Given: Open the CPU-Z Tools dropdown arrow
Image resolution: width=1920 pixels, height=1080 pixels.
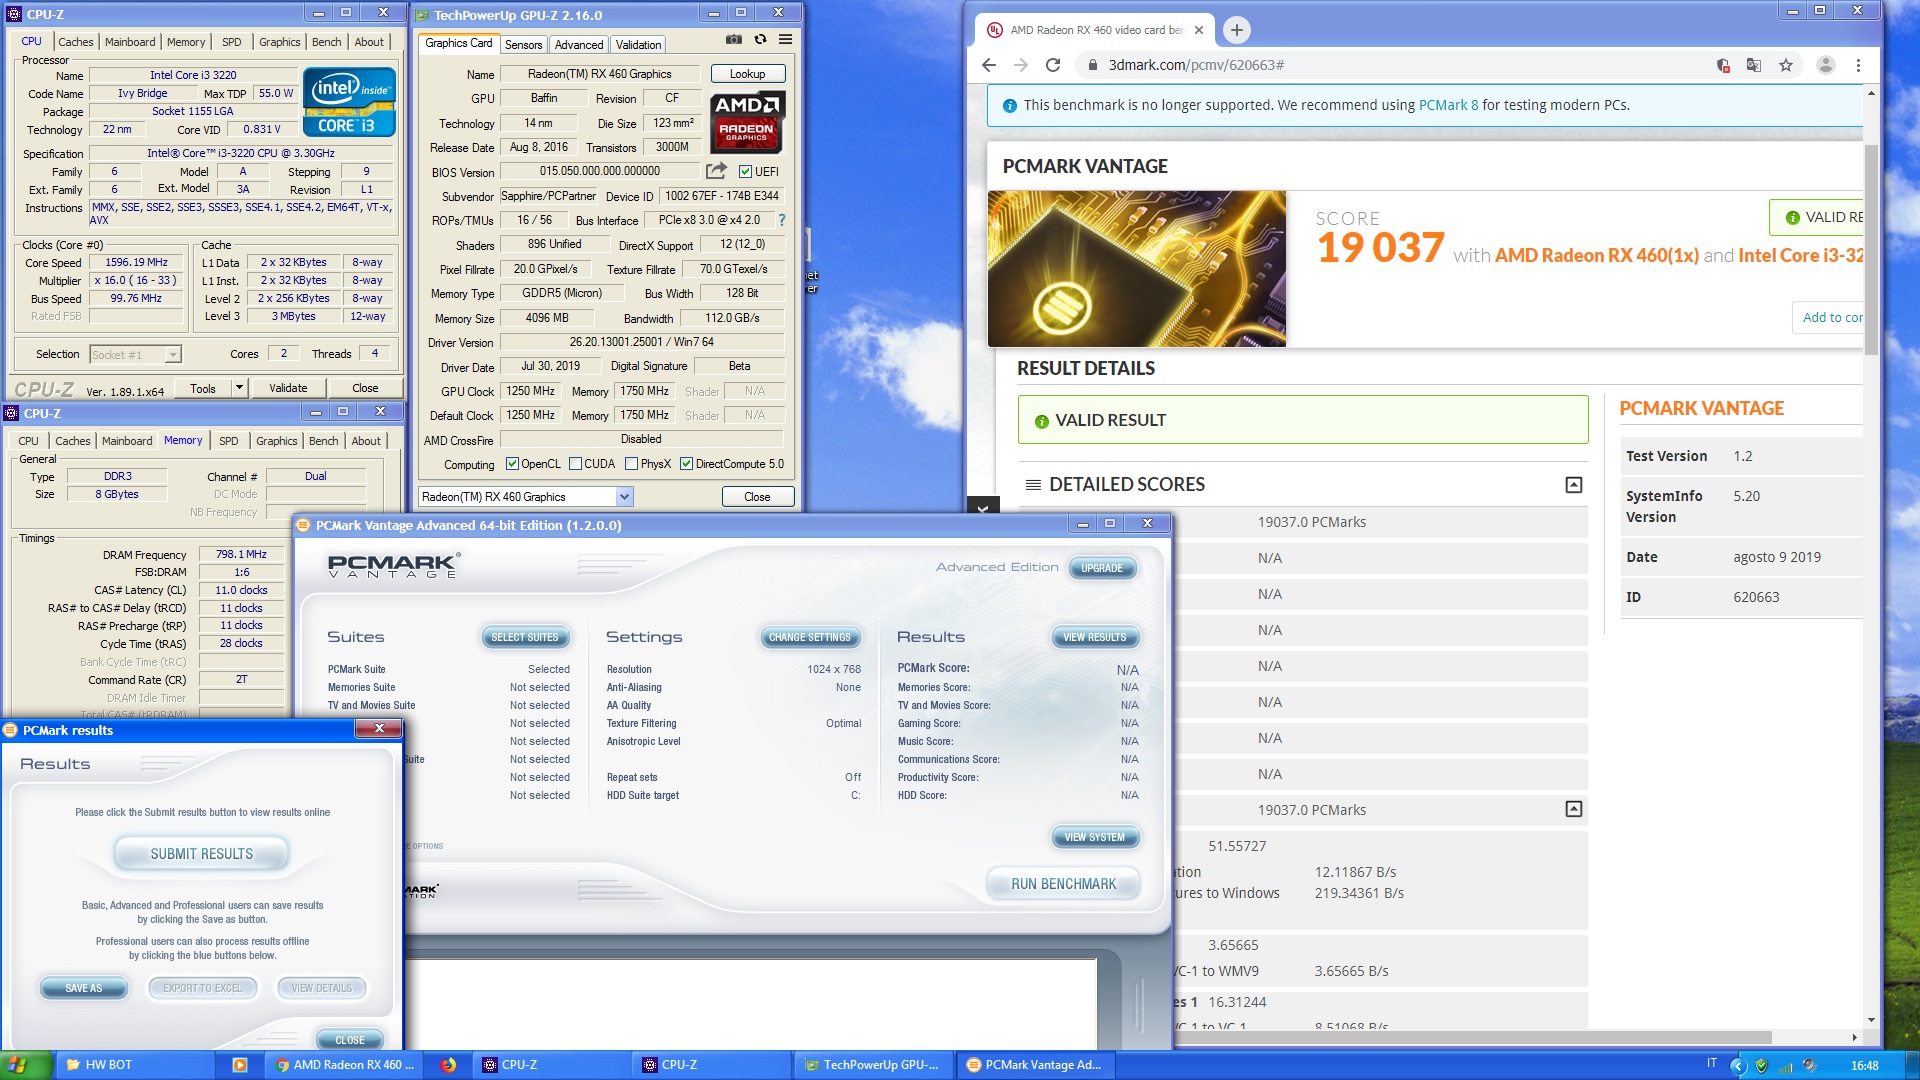Looking at the screenshot, I should 239,388.
